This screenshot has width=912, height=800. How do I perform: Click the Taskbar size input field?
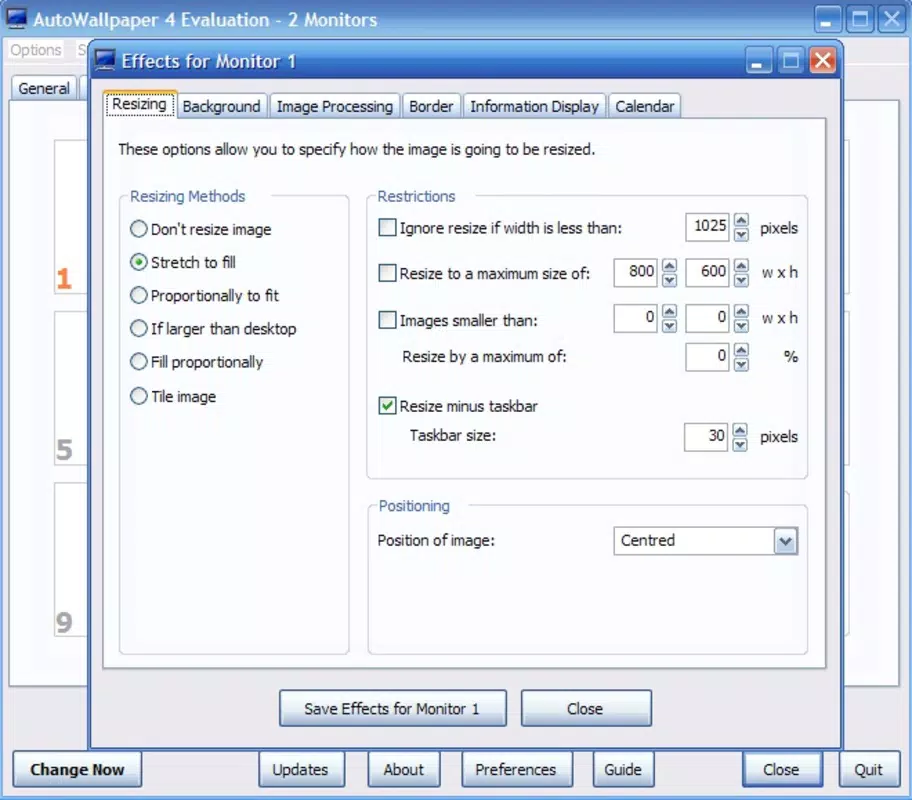pyautogui.click(x=706, y=437)
